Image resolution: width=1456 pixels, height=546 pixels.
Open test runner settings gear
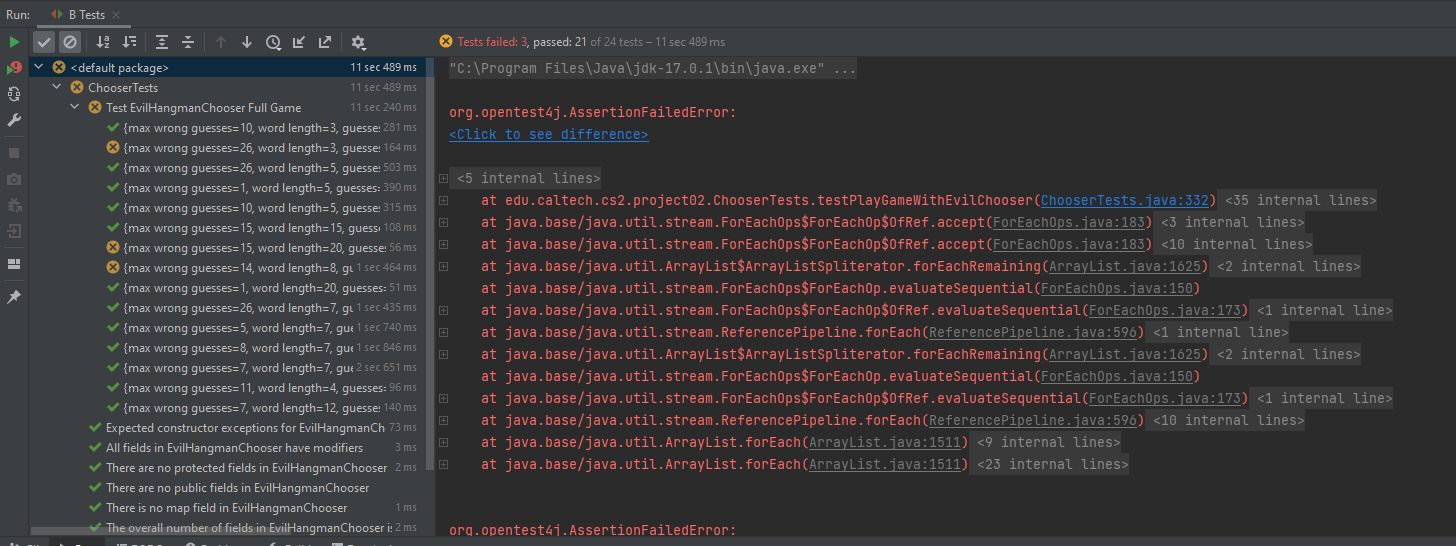[x=359, y=42]
